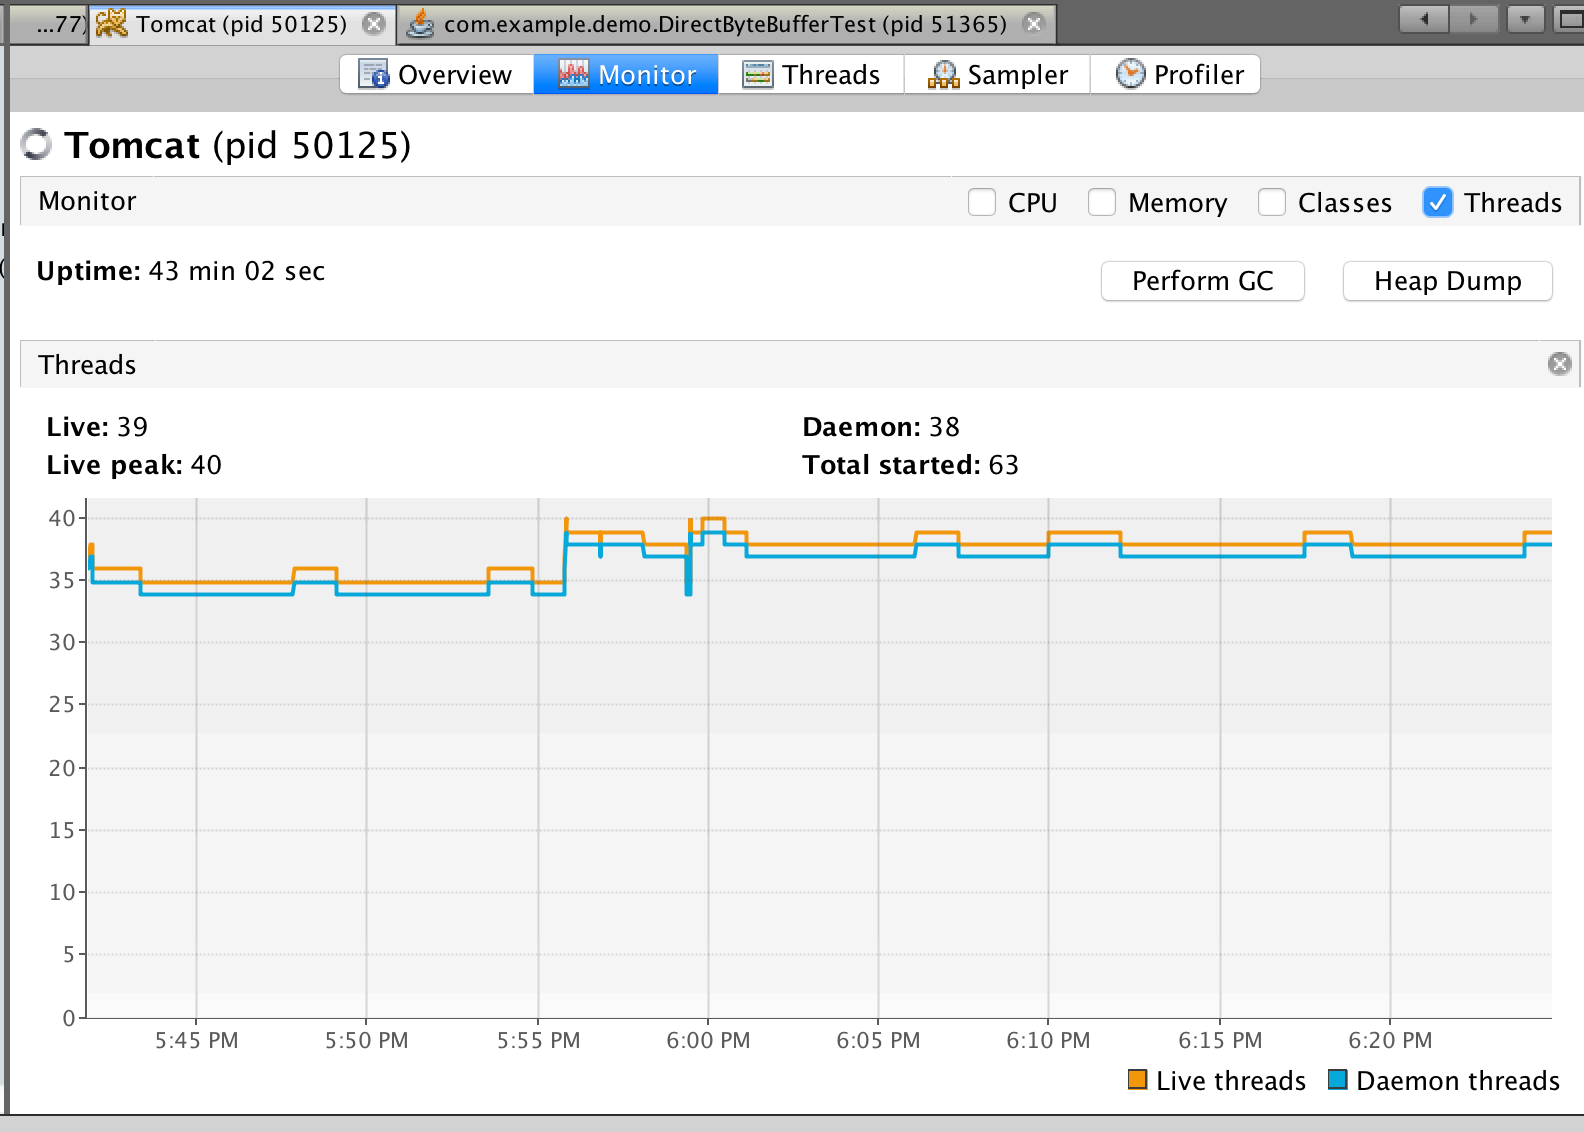The width and height of the screenshot is (1584, 1132).
Task: Click the Daemon threads legend label
Action: pos(1458,1081)
